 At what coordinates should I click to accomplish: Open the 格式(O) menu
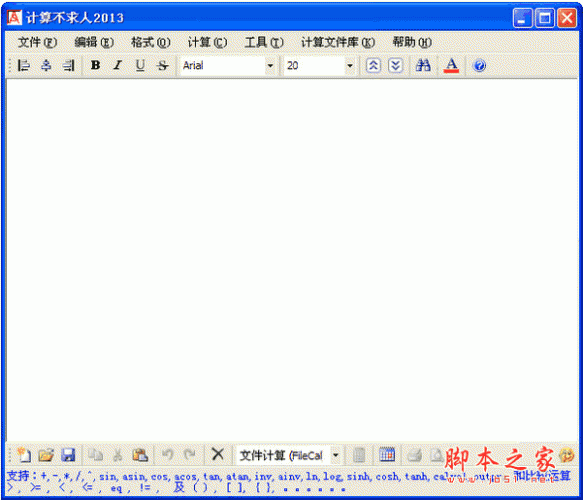tap(151, 42)
